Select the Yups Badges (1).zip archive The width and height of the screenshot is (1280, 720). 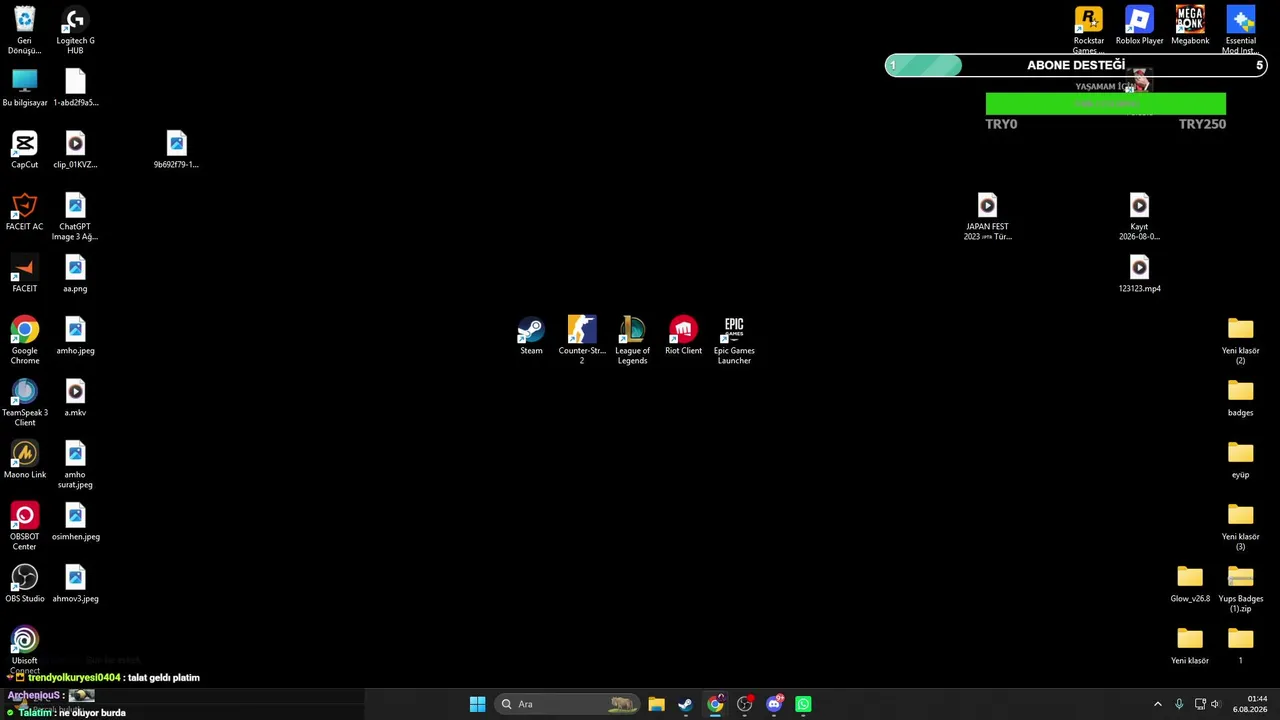click(1241, 589)
